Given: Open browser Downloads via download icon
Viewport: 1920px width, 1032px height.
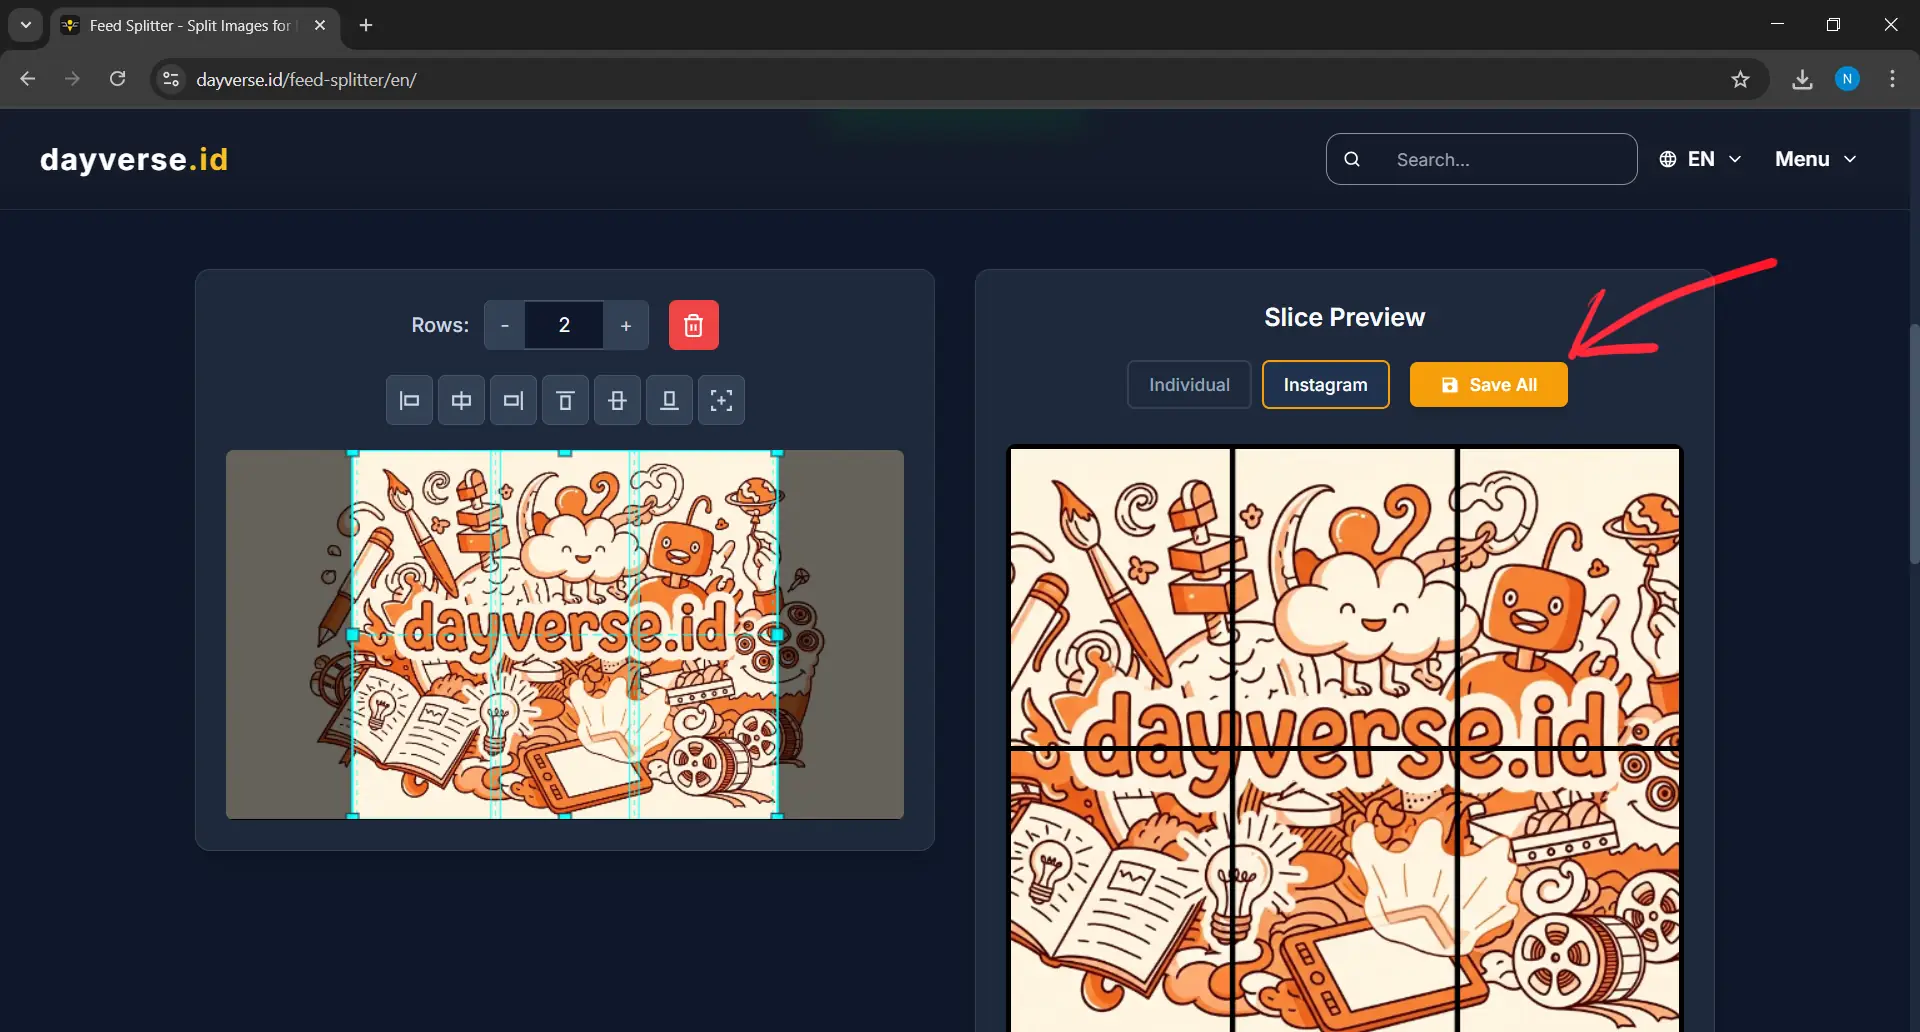Looking at the screenshot, I should click(1802, 79).
